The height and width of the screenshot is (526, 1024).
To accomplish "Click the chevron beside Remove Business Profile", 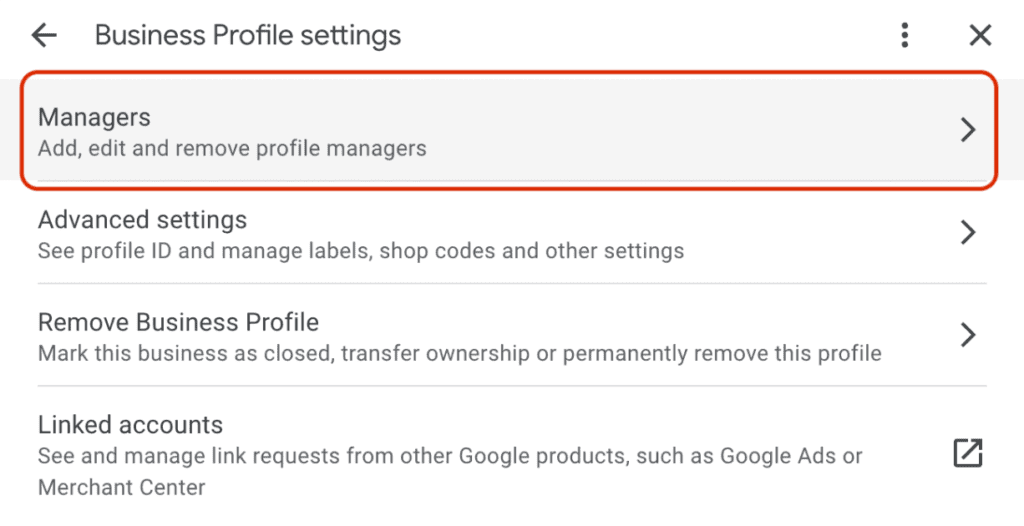I will click(x=967, y=334).
